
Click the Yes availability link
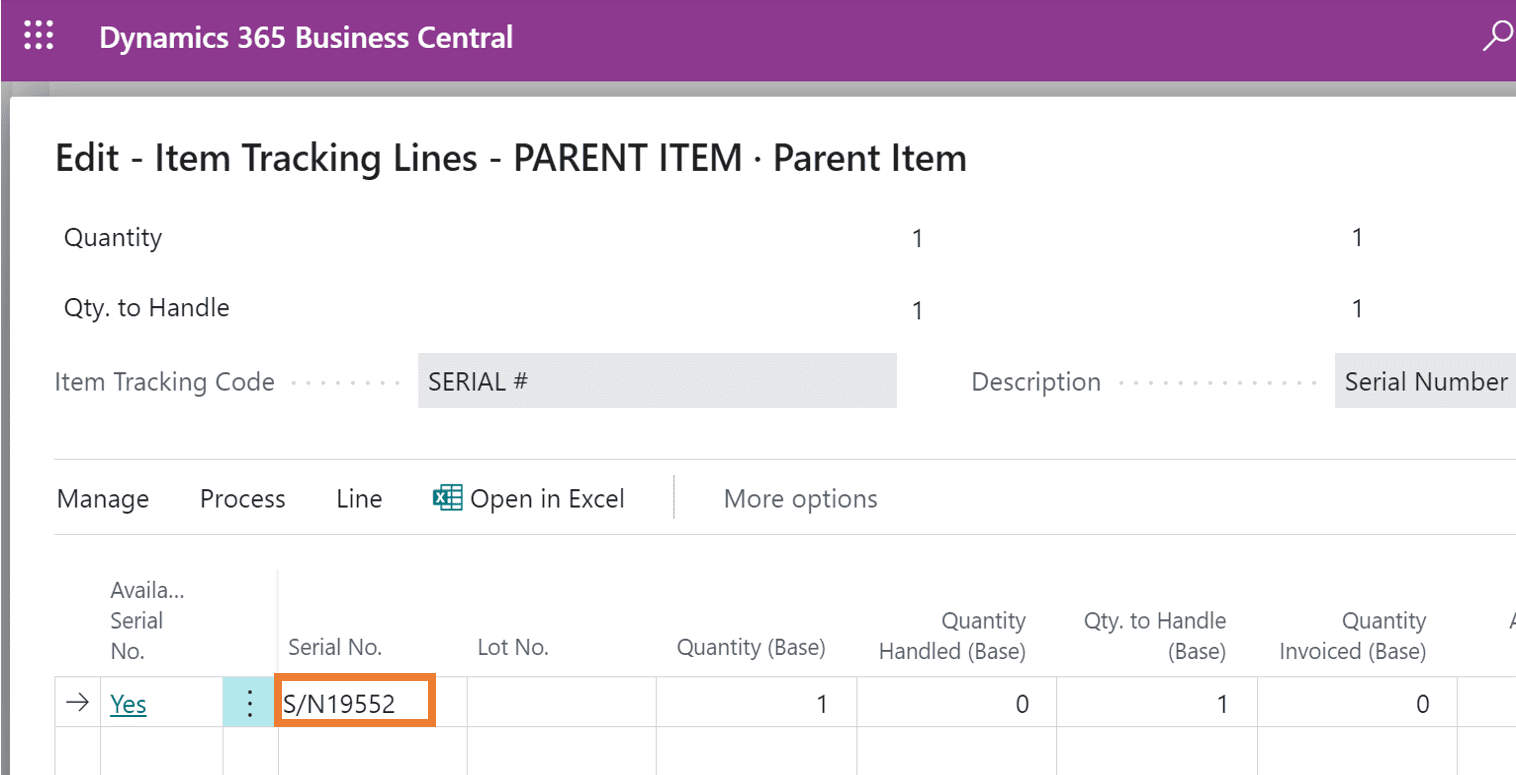pos(128,704)
